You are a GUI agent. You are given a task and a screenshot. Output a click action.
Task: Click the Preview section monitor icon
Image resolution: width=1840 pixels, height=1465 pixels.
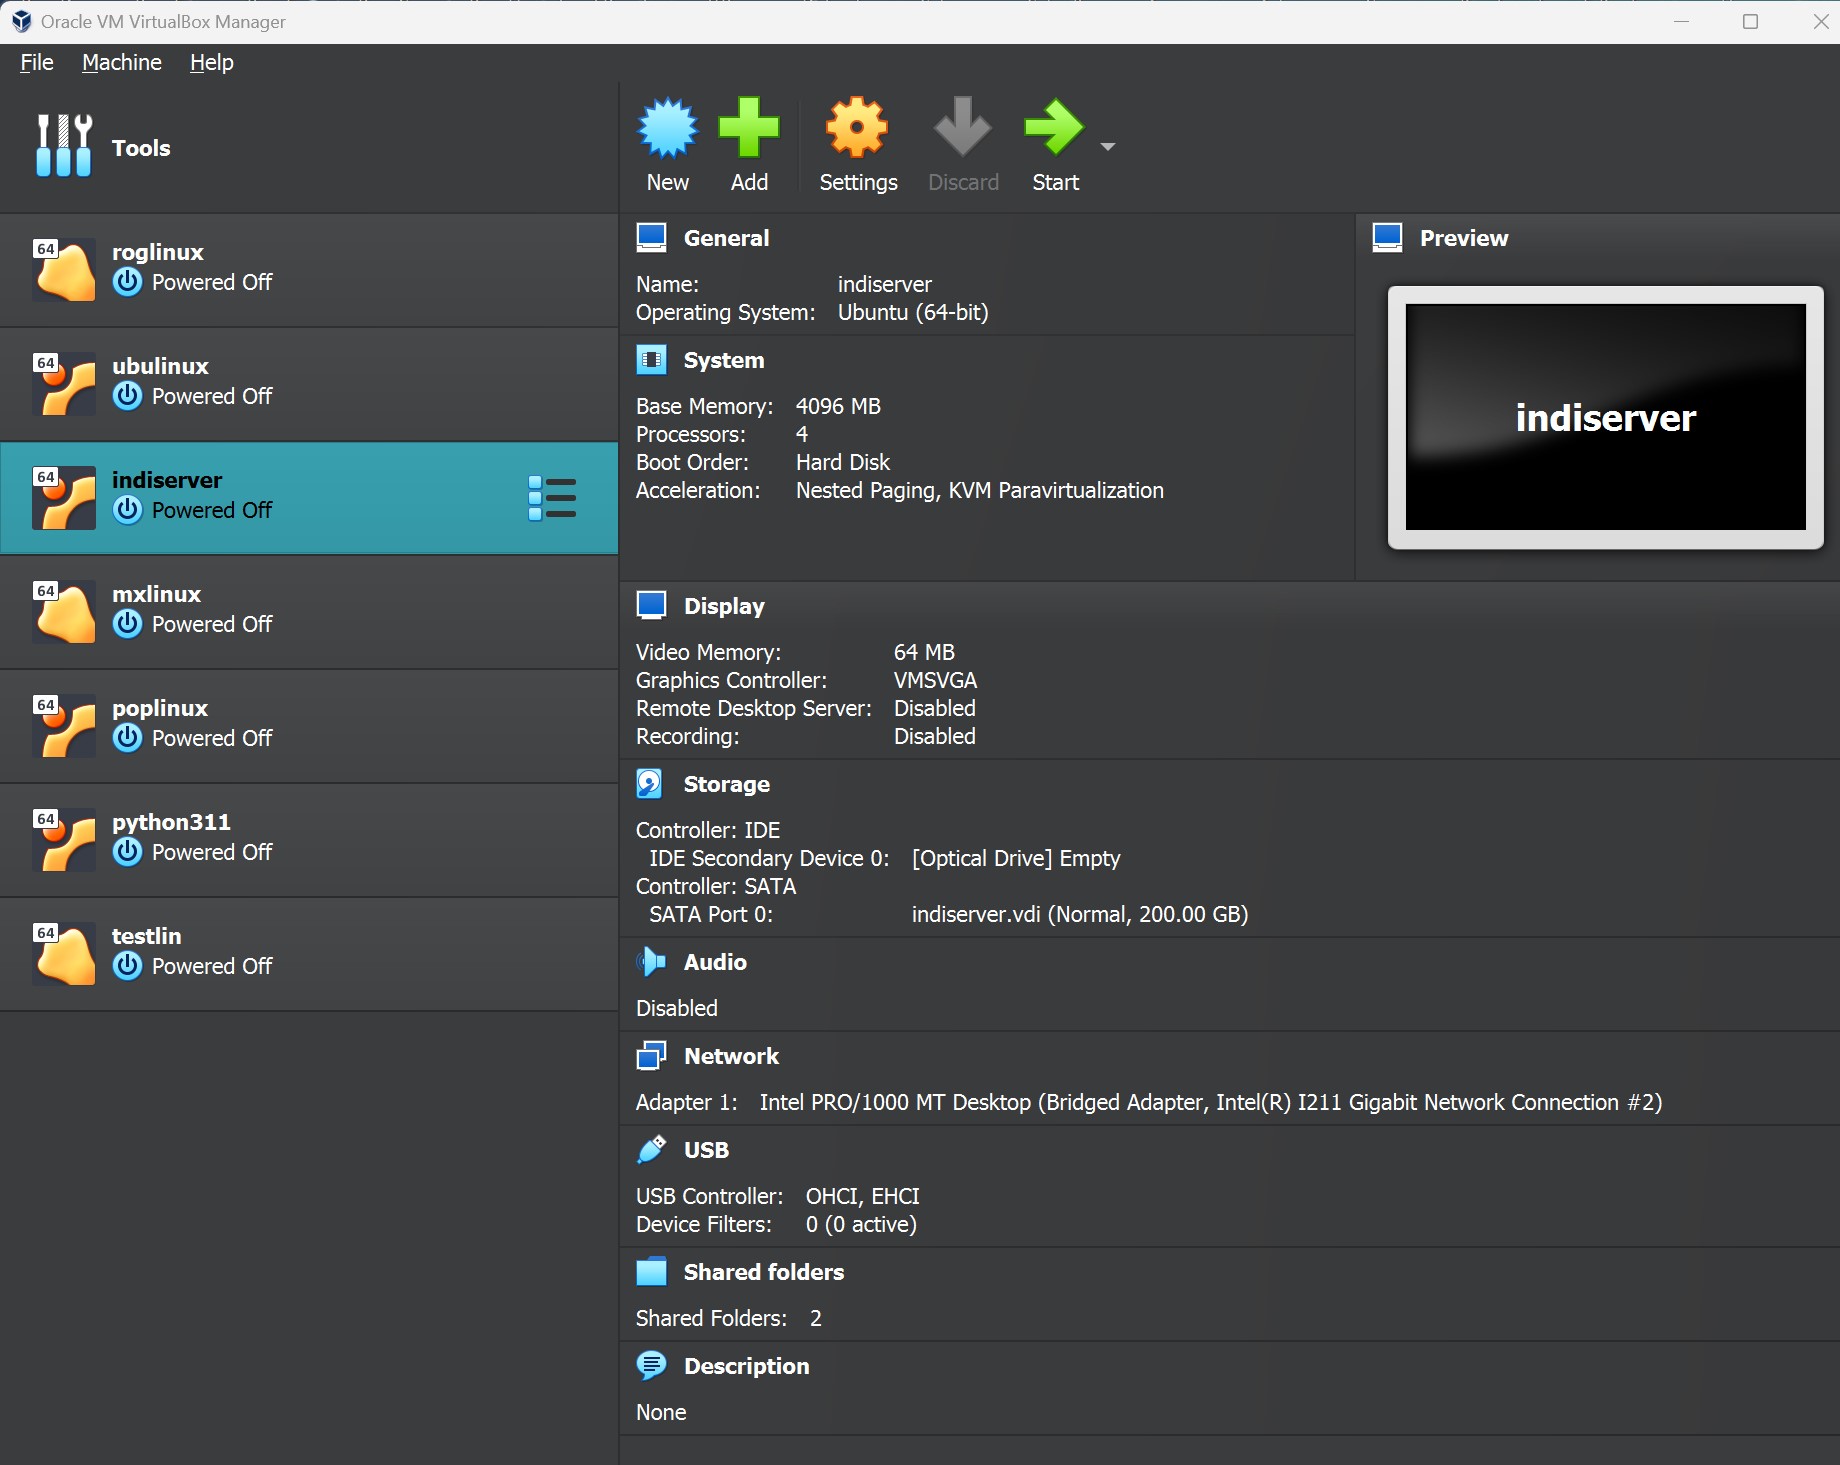tap(1387, 238)
